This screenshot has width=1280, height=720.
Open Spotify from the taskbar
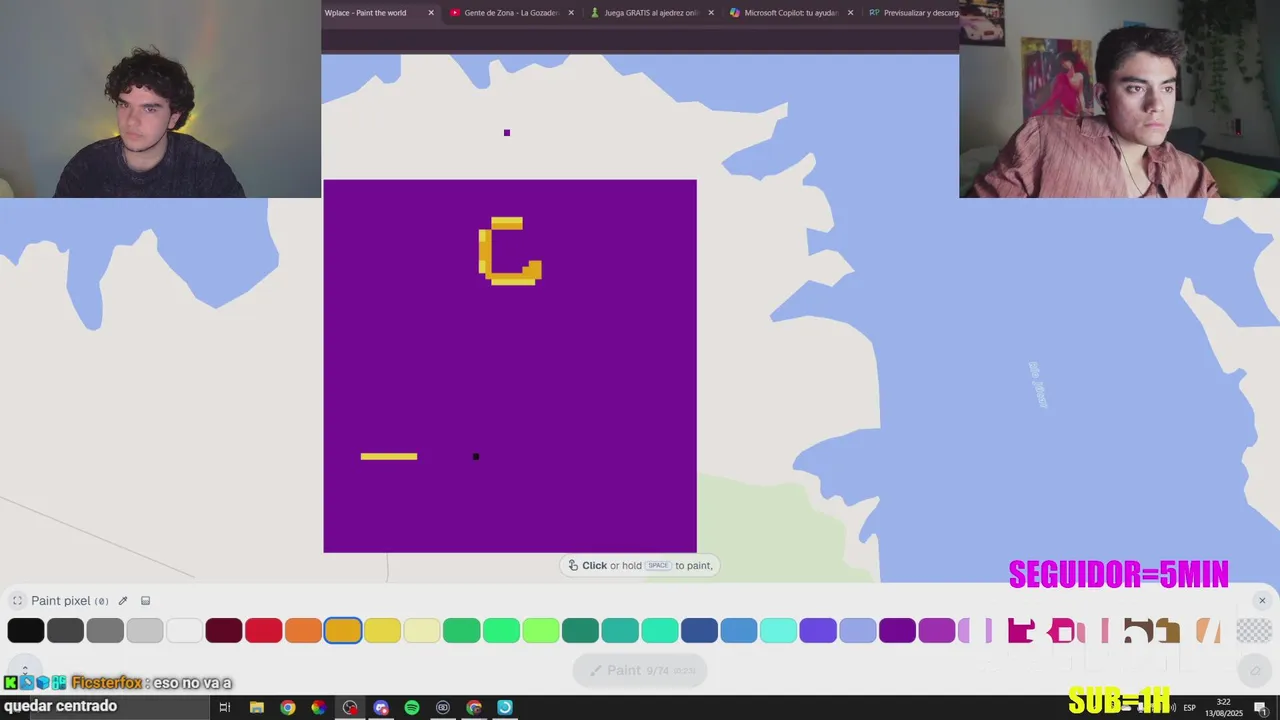(412, 707)
